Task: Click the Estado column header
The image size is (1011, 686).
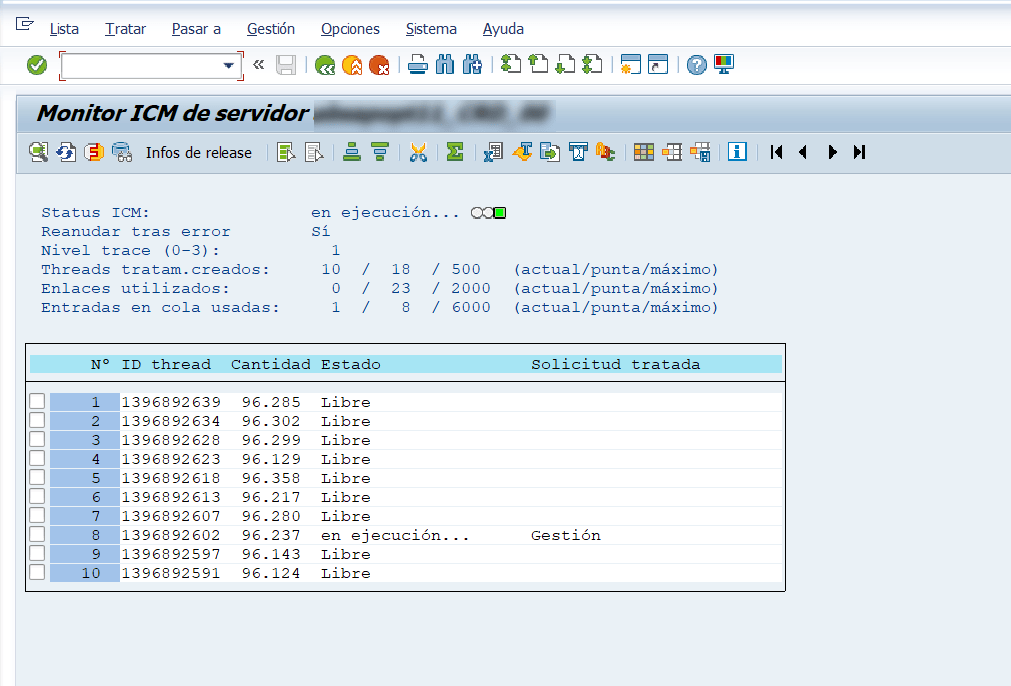Action: pyautogui.click(x=350, y=364)
